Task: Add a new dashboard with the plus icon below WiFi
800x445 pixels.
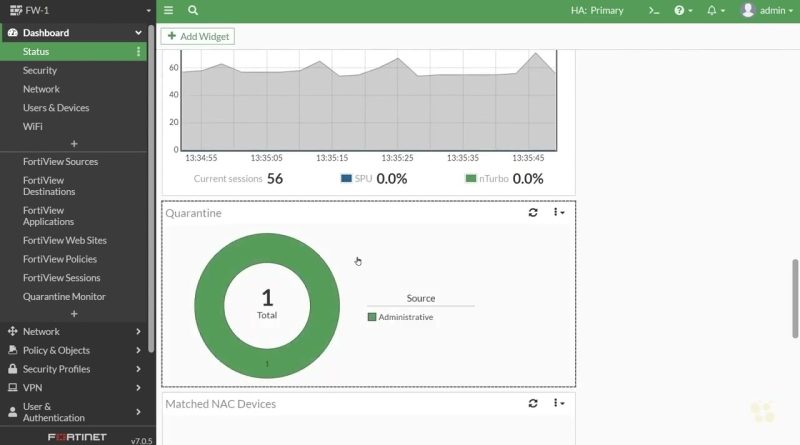Action: coord(74,144)
